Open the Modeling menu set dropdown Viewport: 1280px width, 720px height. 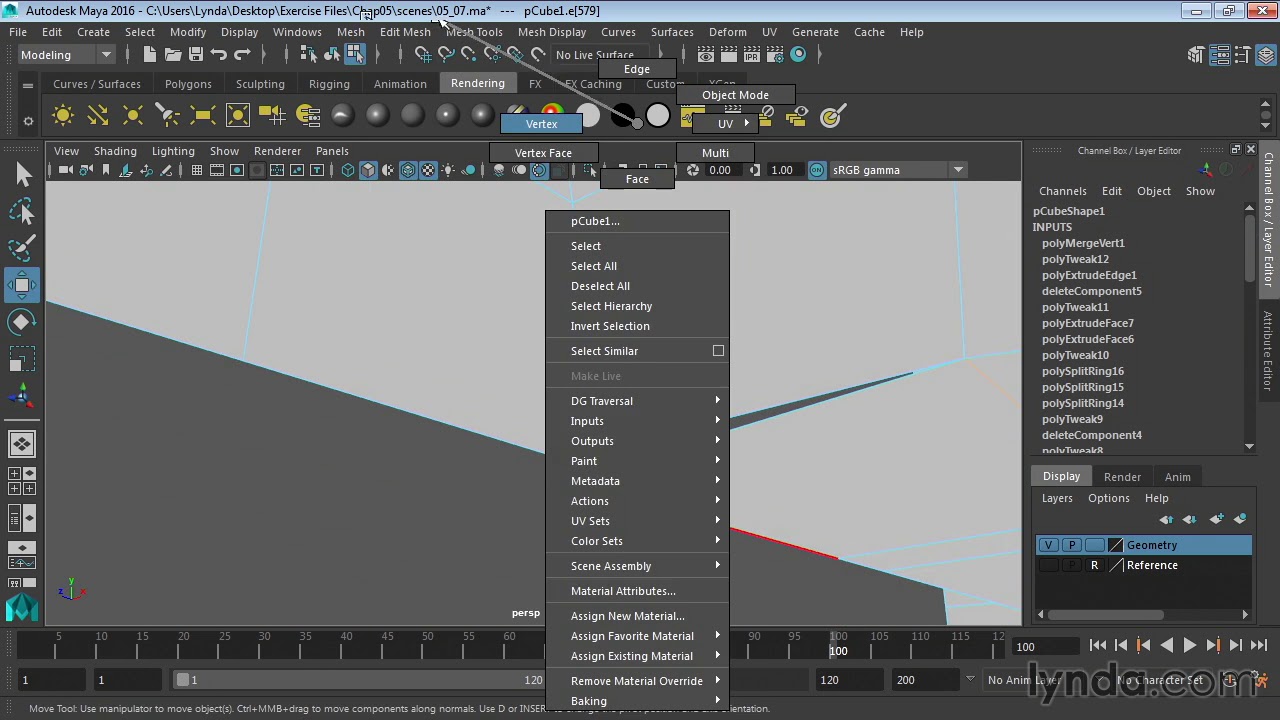(66, 55)
